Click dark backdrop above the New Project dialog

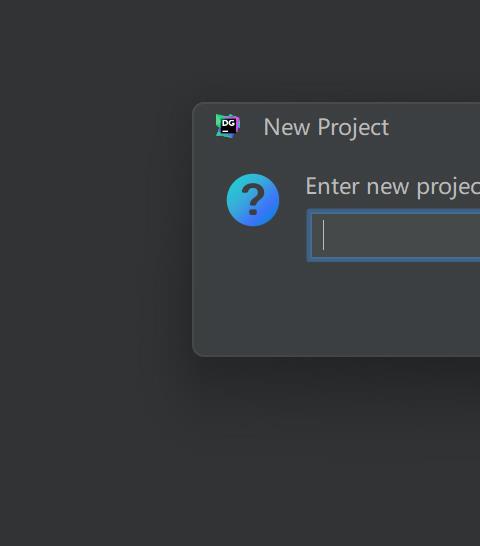point(240,51)
